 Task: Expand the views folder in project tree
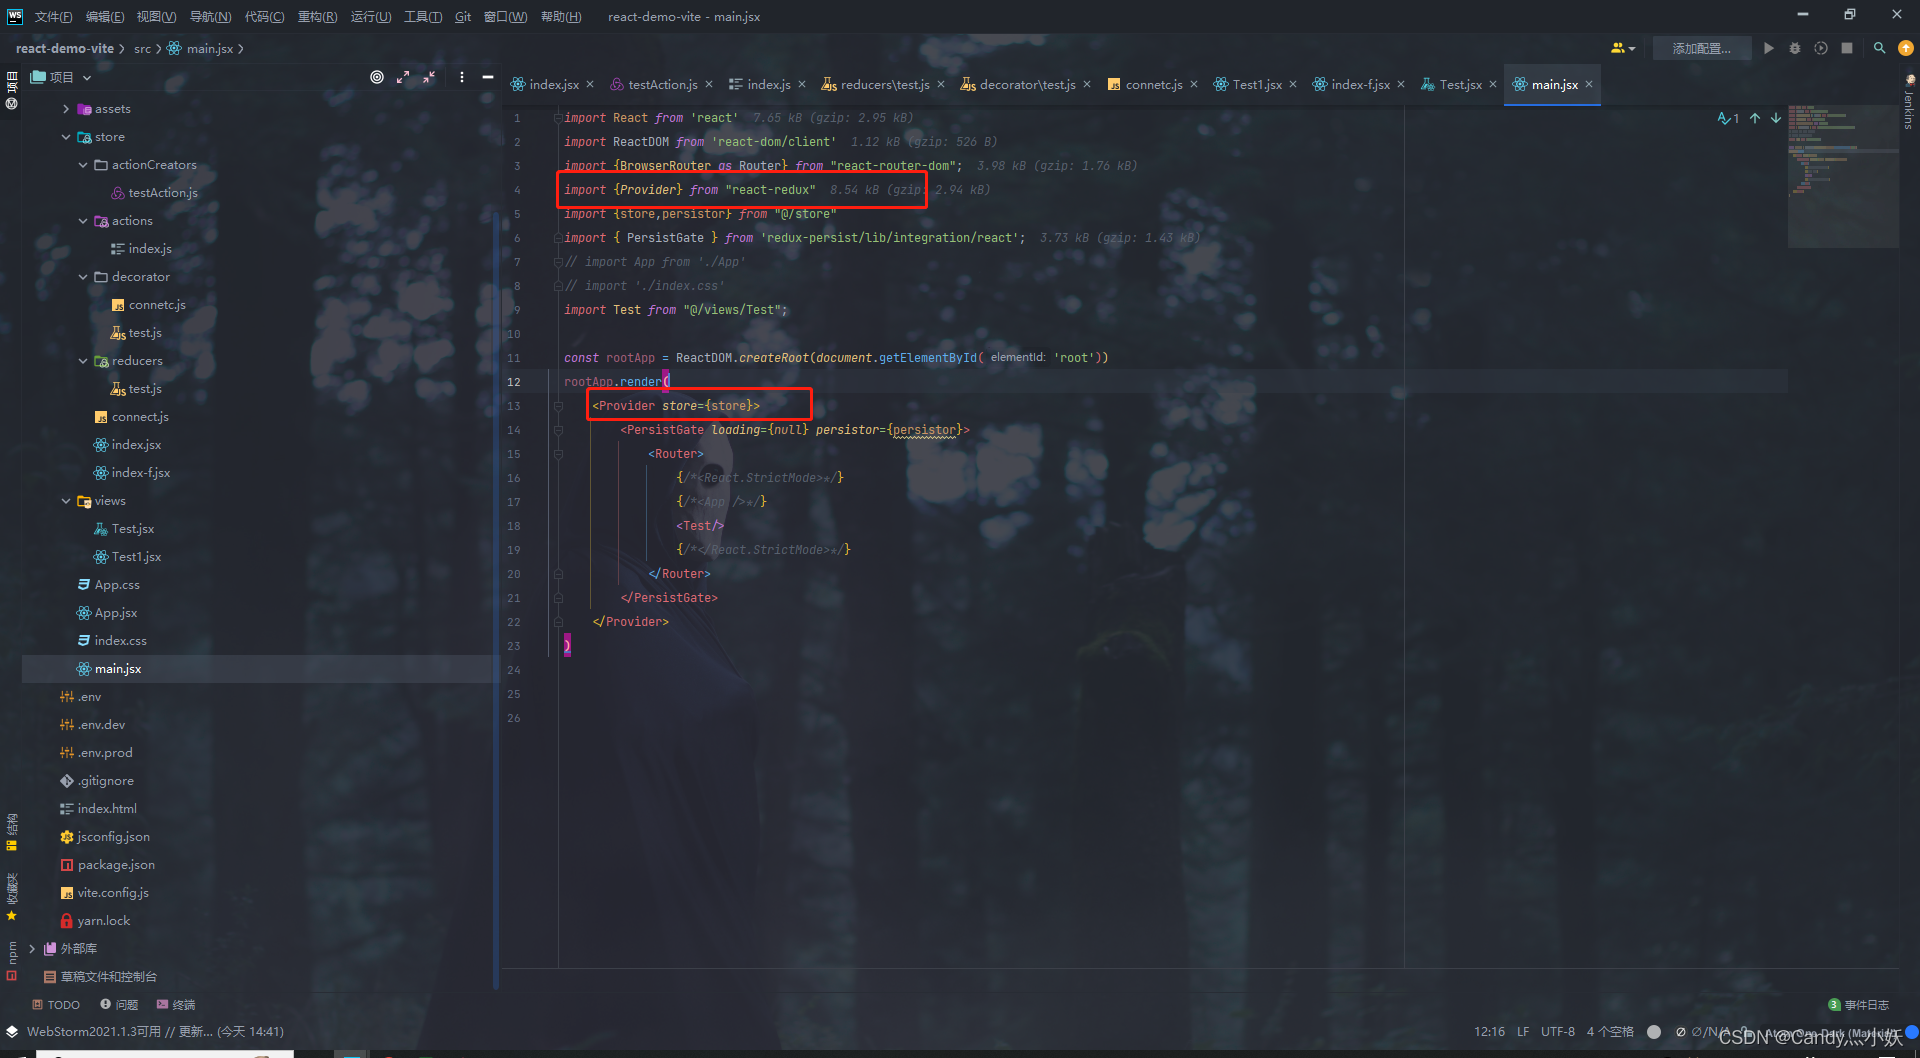pyautogui.click(x=66, y=500)
